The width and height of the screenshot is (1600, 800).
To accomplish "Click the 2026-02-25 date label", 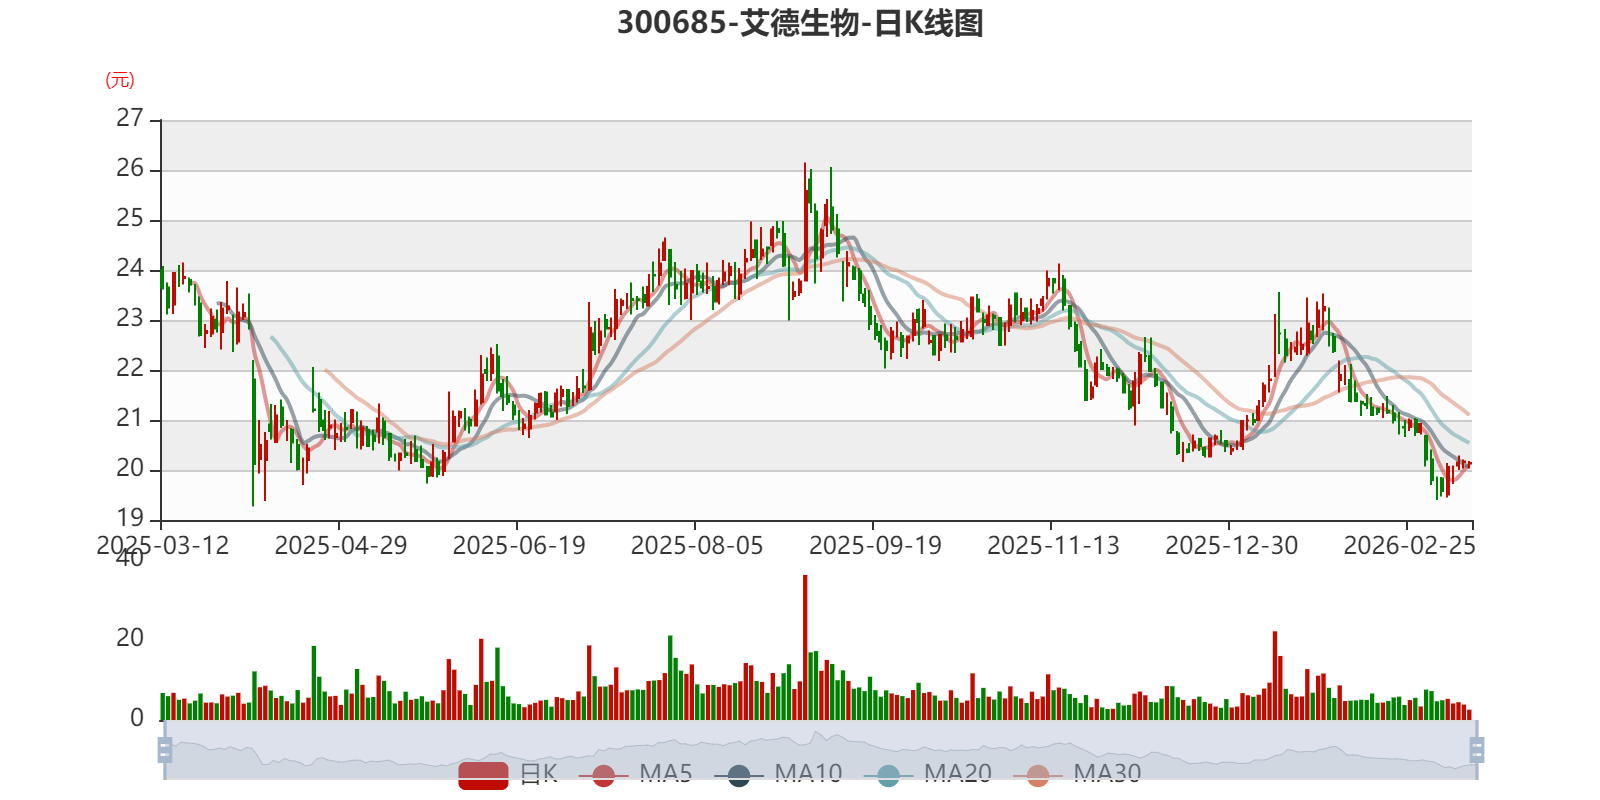I will point(1409,546).
